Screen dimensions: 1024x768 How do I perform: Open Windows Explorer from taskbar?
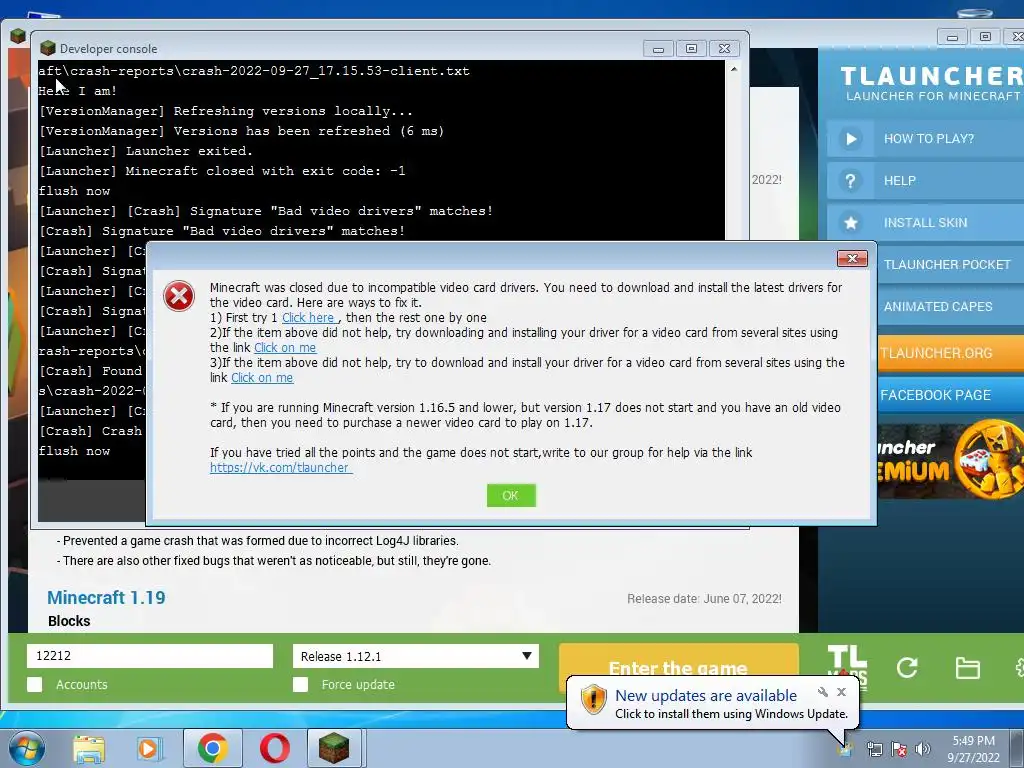click(89, 749)
